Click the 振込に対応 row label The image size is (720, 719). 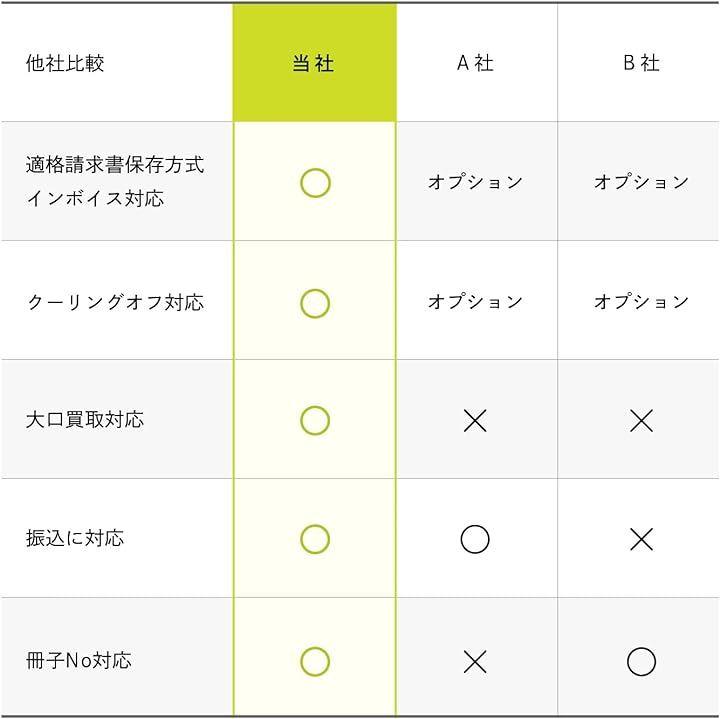click(75, 538)
